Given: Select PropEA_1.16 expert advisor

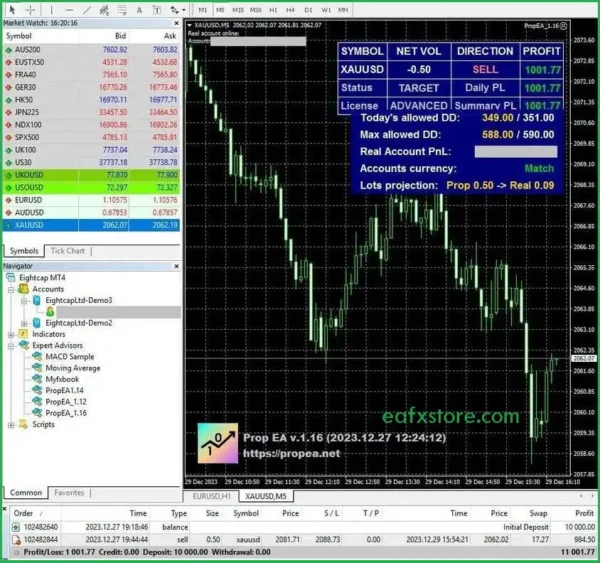Looking at the screenshot, I should (65, 412).
